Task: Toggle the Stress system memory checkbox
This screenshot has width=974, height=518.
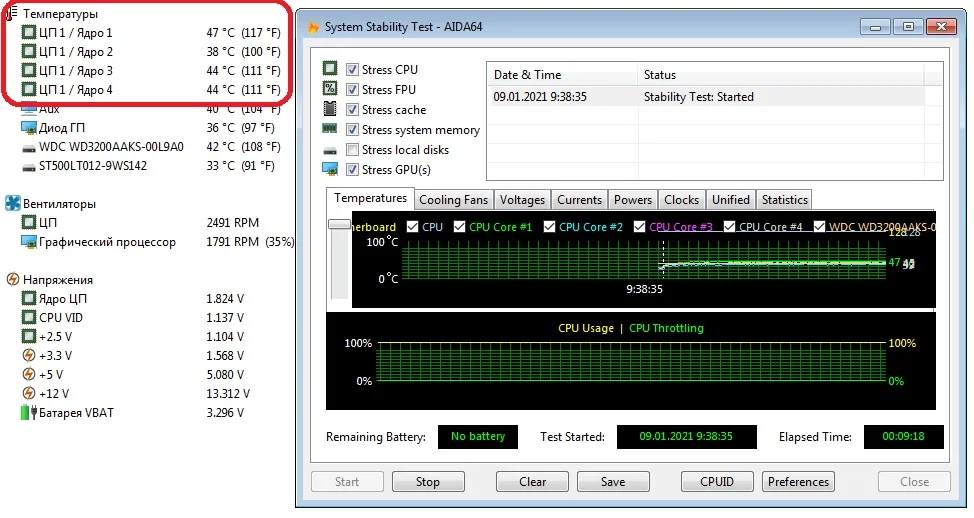Action: click(x=352, y=129)
